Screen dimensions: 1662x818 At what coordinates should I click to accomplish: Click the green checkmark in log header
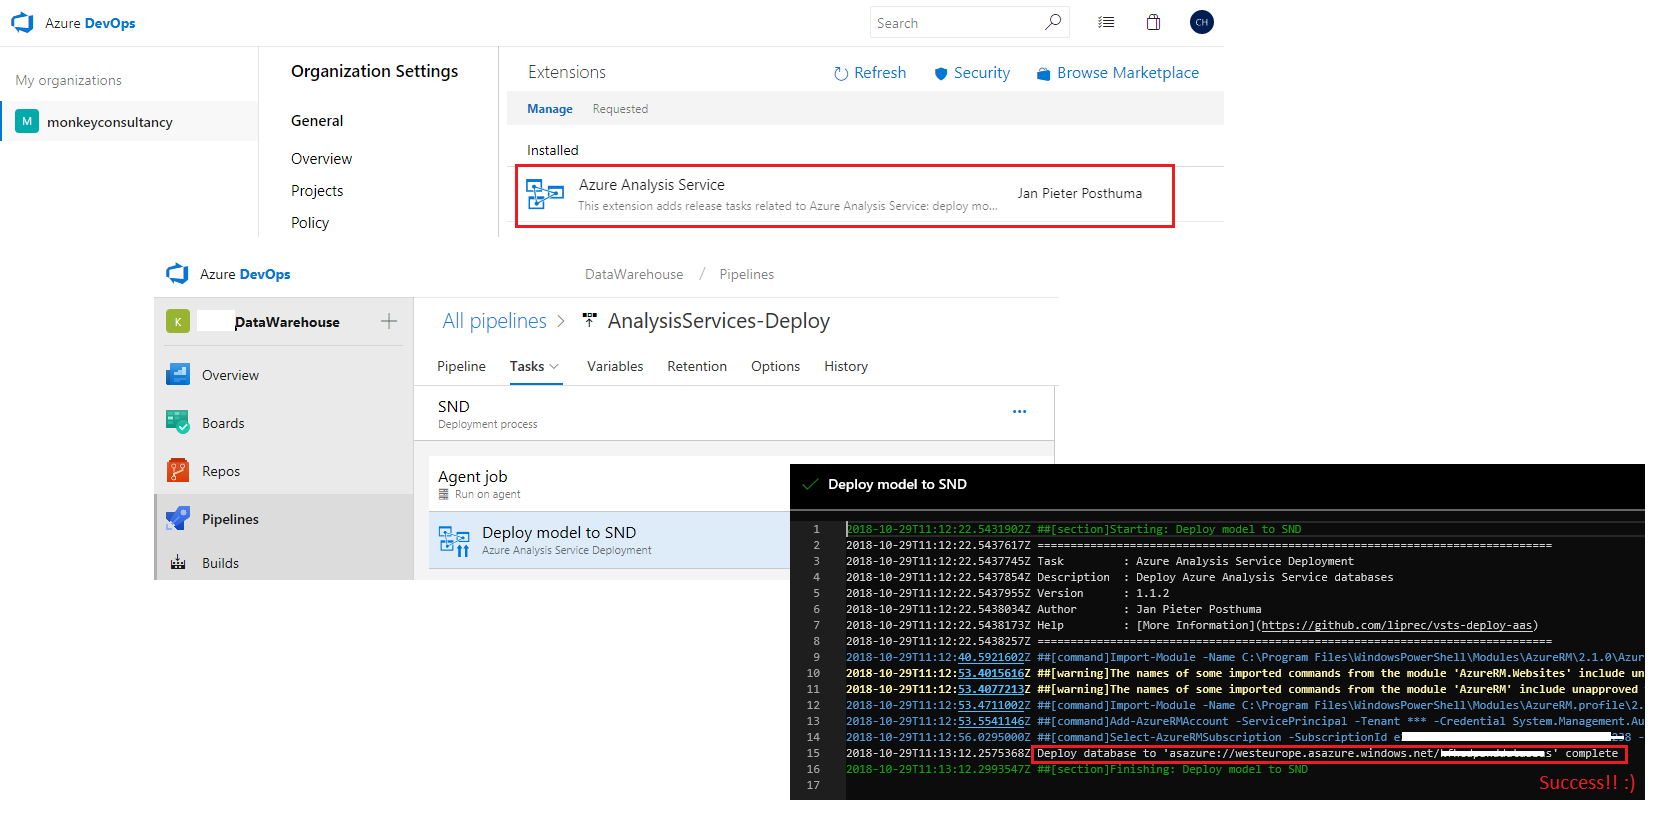click(810, 484)
